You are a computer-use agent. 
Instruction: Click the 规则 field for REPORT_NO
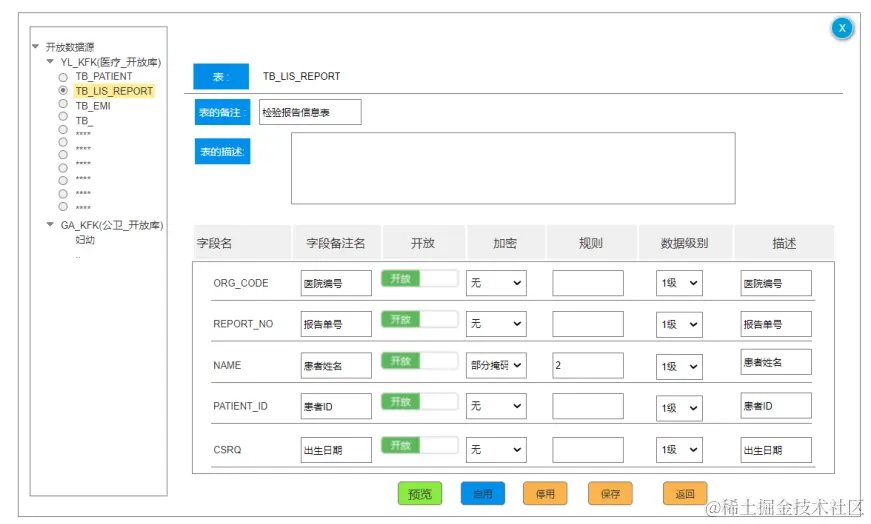588,324
